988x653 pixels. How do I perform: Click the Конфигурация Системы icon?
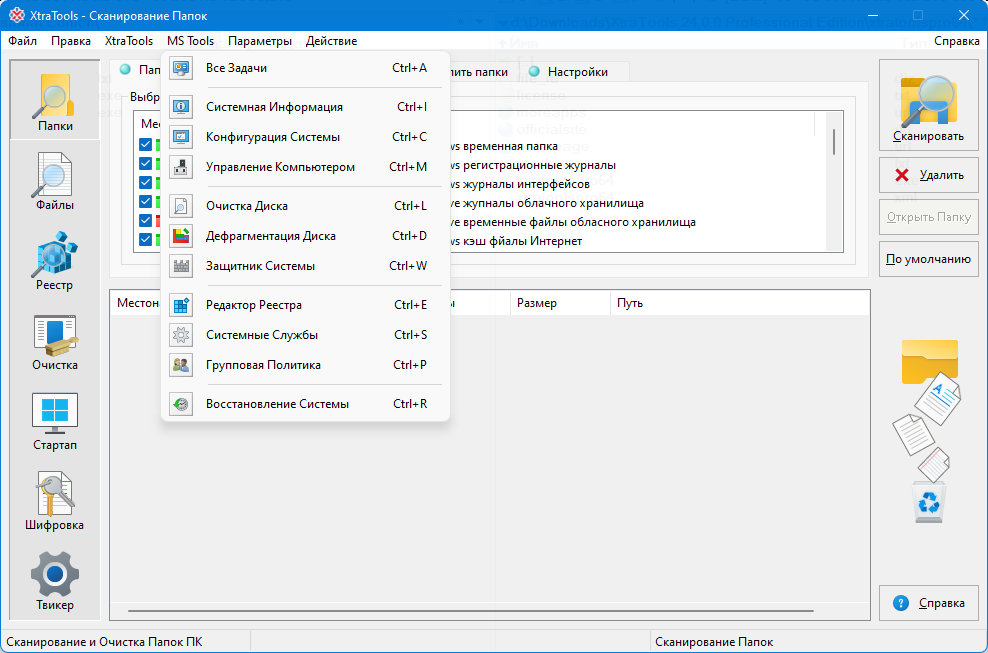pyautogui.click(x=181, y=137)
